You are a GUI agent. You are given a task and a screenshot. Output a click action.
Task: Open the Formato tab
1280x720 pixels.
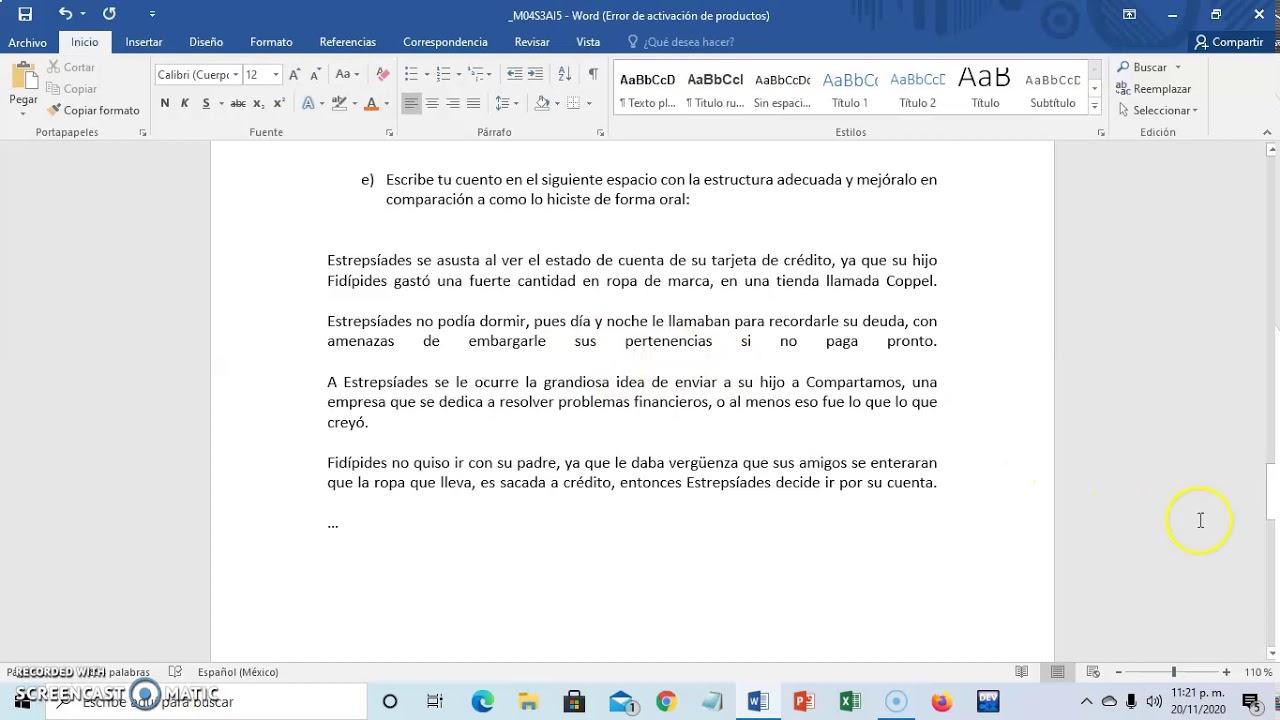[271, 42]
